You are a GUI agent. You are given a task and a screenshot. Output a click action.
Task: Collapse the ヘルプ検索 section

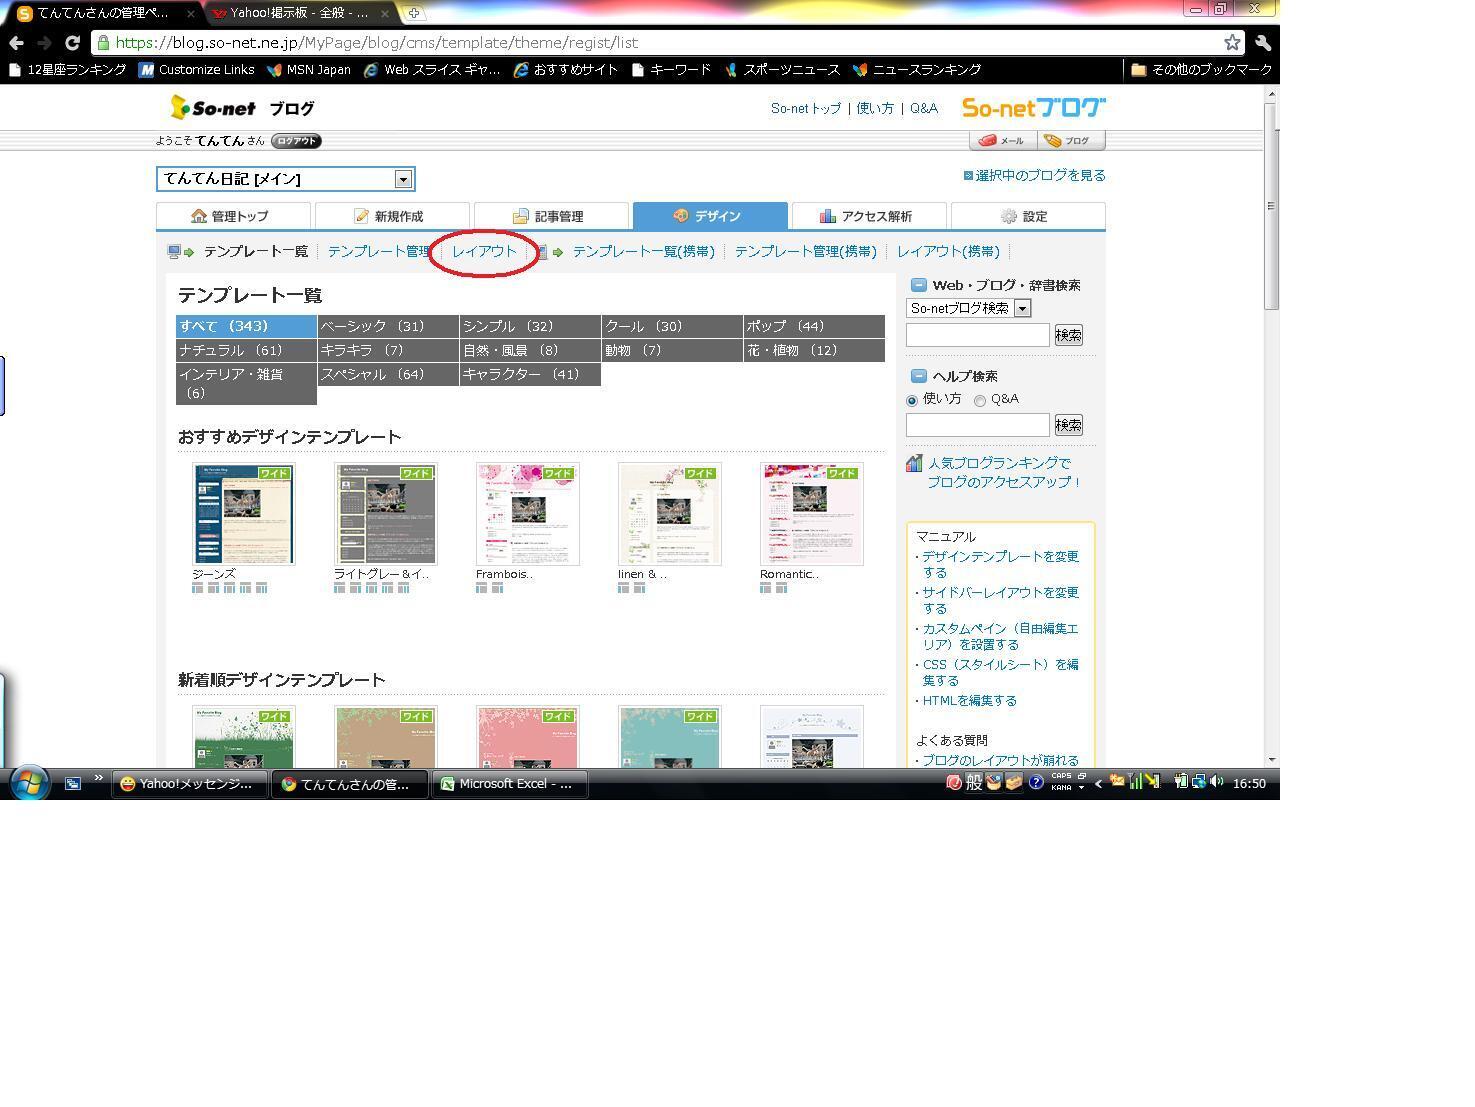[x=918, y=376]
